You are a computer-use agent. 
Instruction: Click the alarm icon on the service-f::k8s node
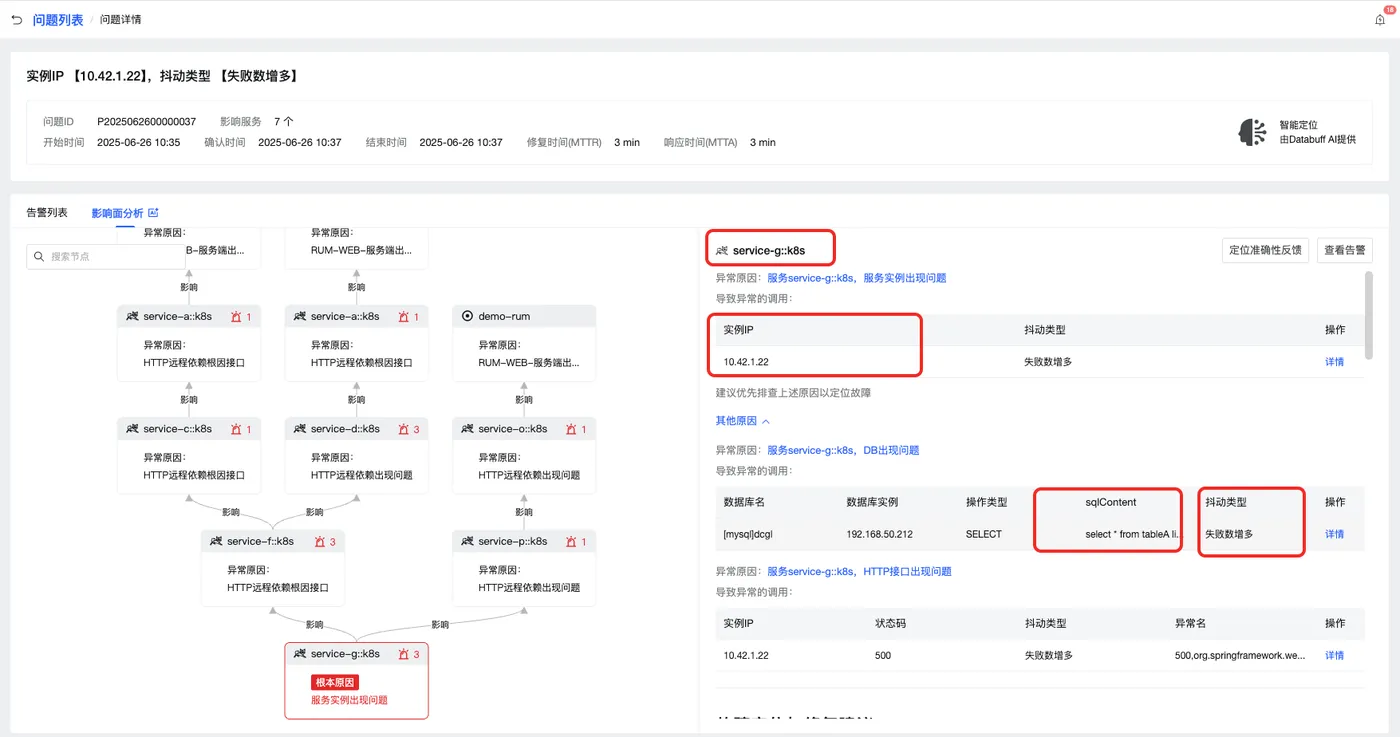click(320, 541)
